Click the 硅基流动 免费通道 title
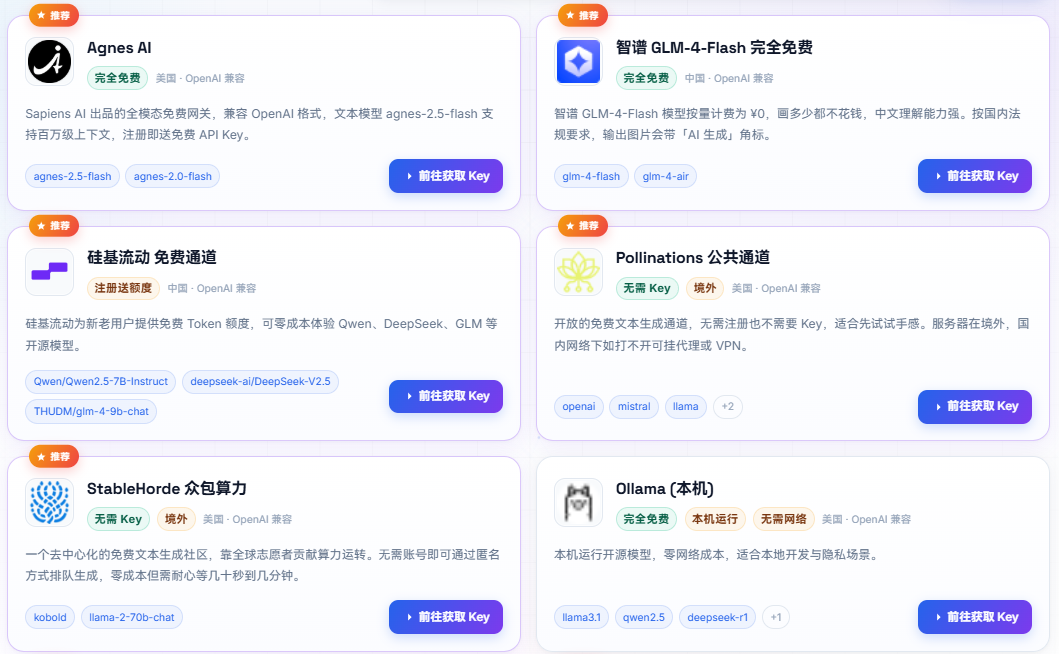1059x654 pixels. [152, 257]
